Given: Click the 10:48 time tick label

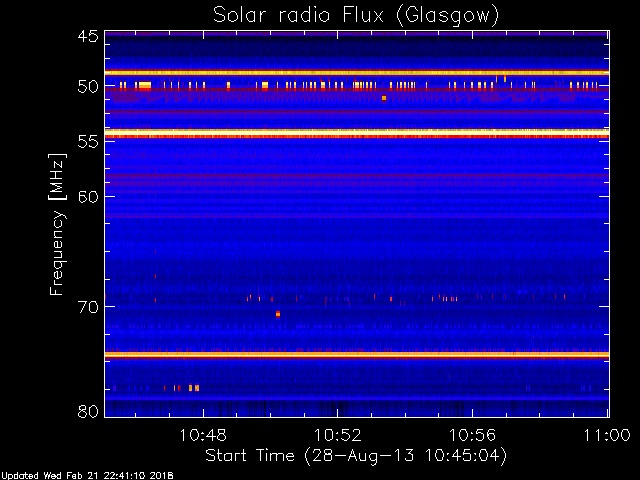Looking at the screenshot, I should click(203, 435).
